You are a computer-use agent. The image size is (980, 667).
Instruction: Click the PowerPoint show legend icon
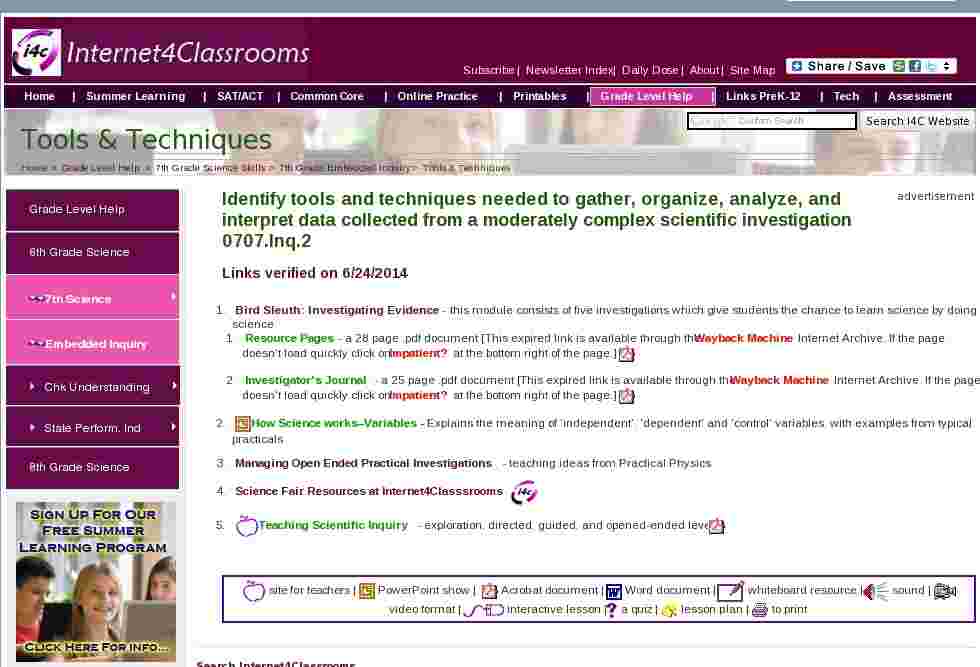(x=367, y=591)
